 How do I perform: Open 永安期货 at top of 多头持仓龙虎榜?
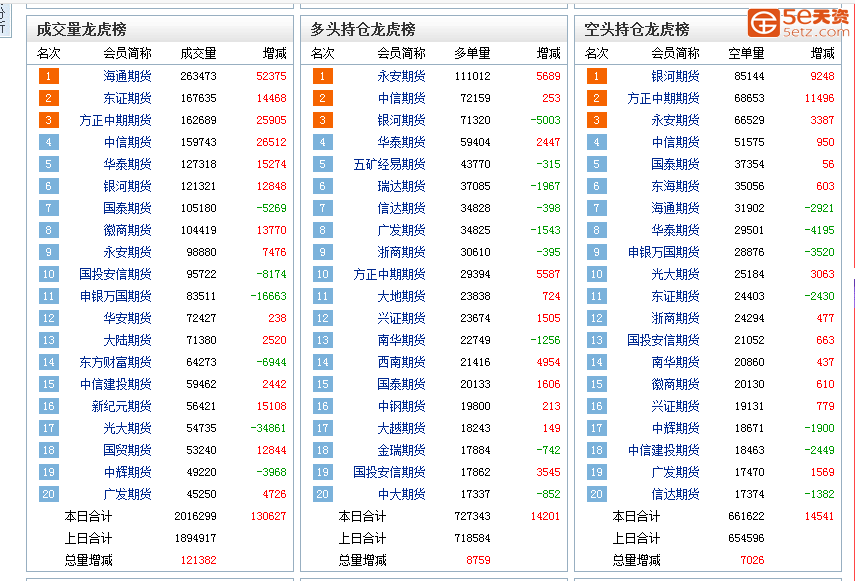tap(401, 76)
